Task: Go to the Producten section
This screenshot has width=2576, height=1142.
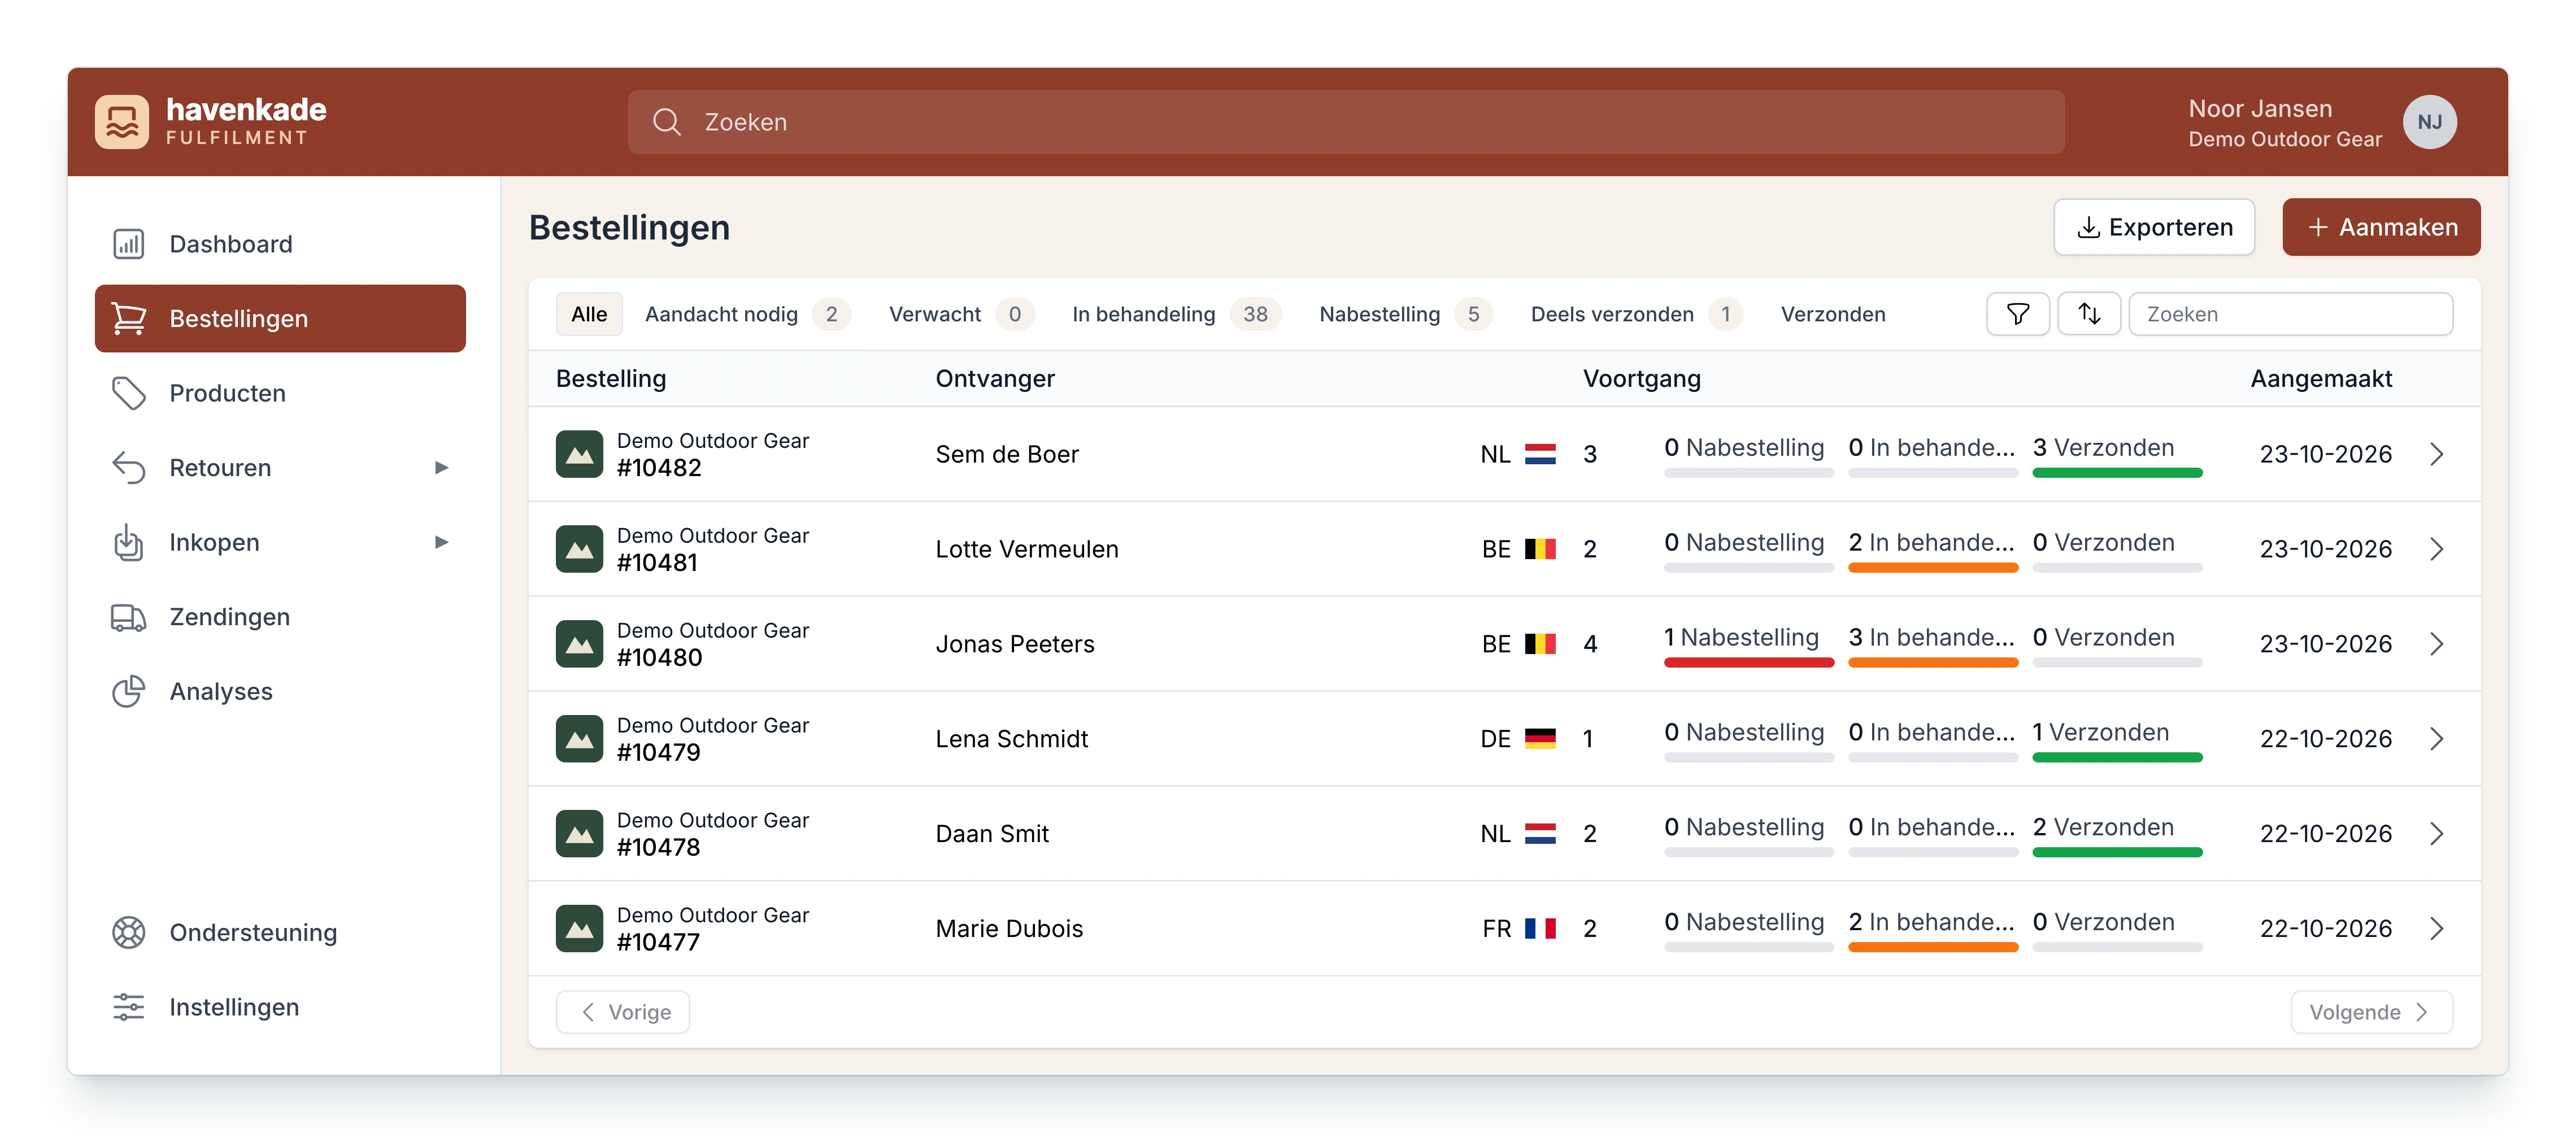Action: [280, 393]
